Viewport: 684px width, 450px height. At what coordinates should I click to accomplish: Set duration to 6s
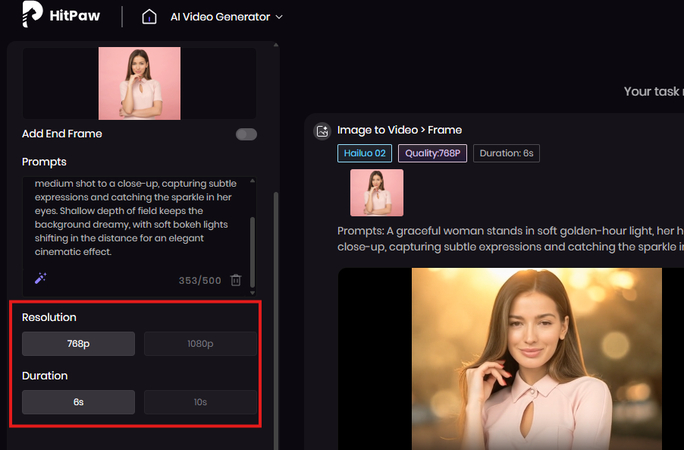[78, 402]
